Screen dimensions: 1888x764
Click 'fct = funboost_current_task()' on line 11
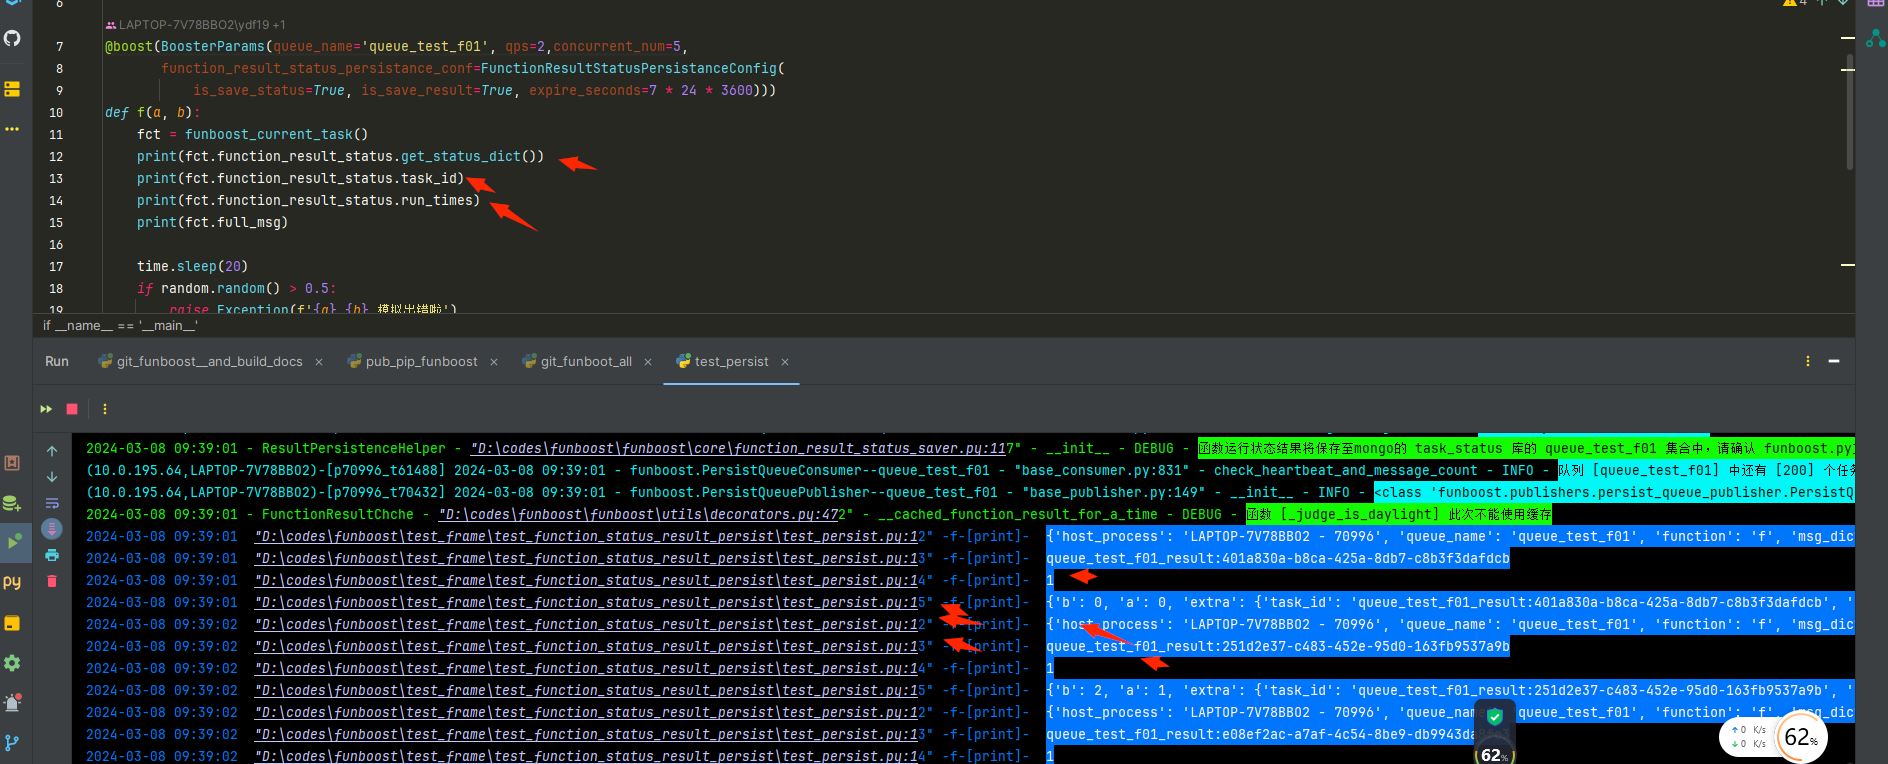pos(253,135)
